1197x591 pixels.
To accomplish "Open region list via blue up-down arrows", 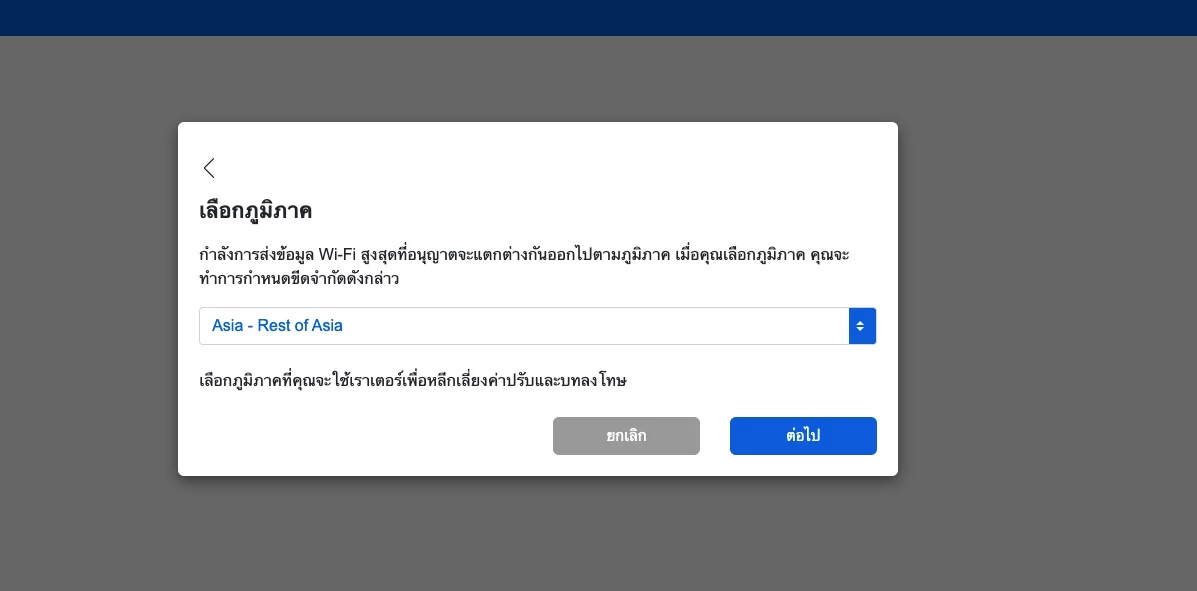I will (862, 326).
